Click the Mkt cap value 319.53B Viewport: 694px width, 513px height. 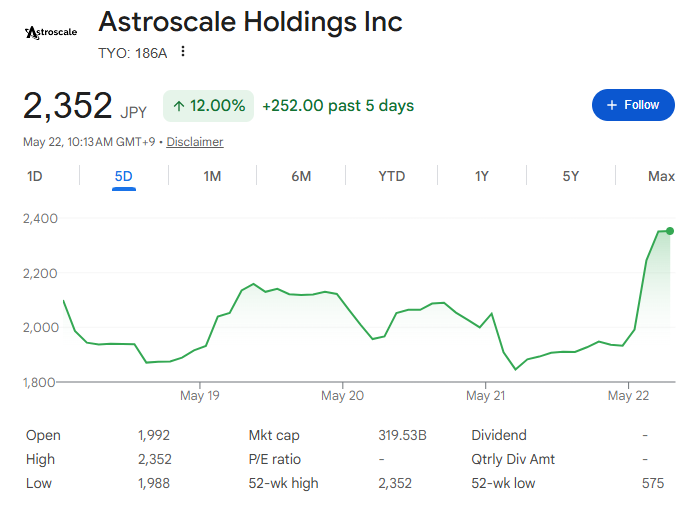click(x=402, y=435)
